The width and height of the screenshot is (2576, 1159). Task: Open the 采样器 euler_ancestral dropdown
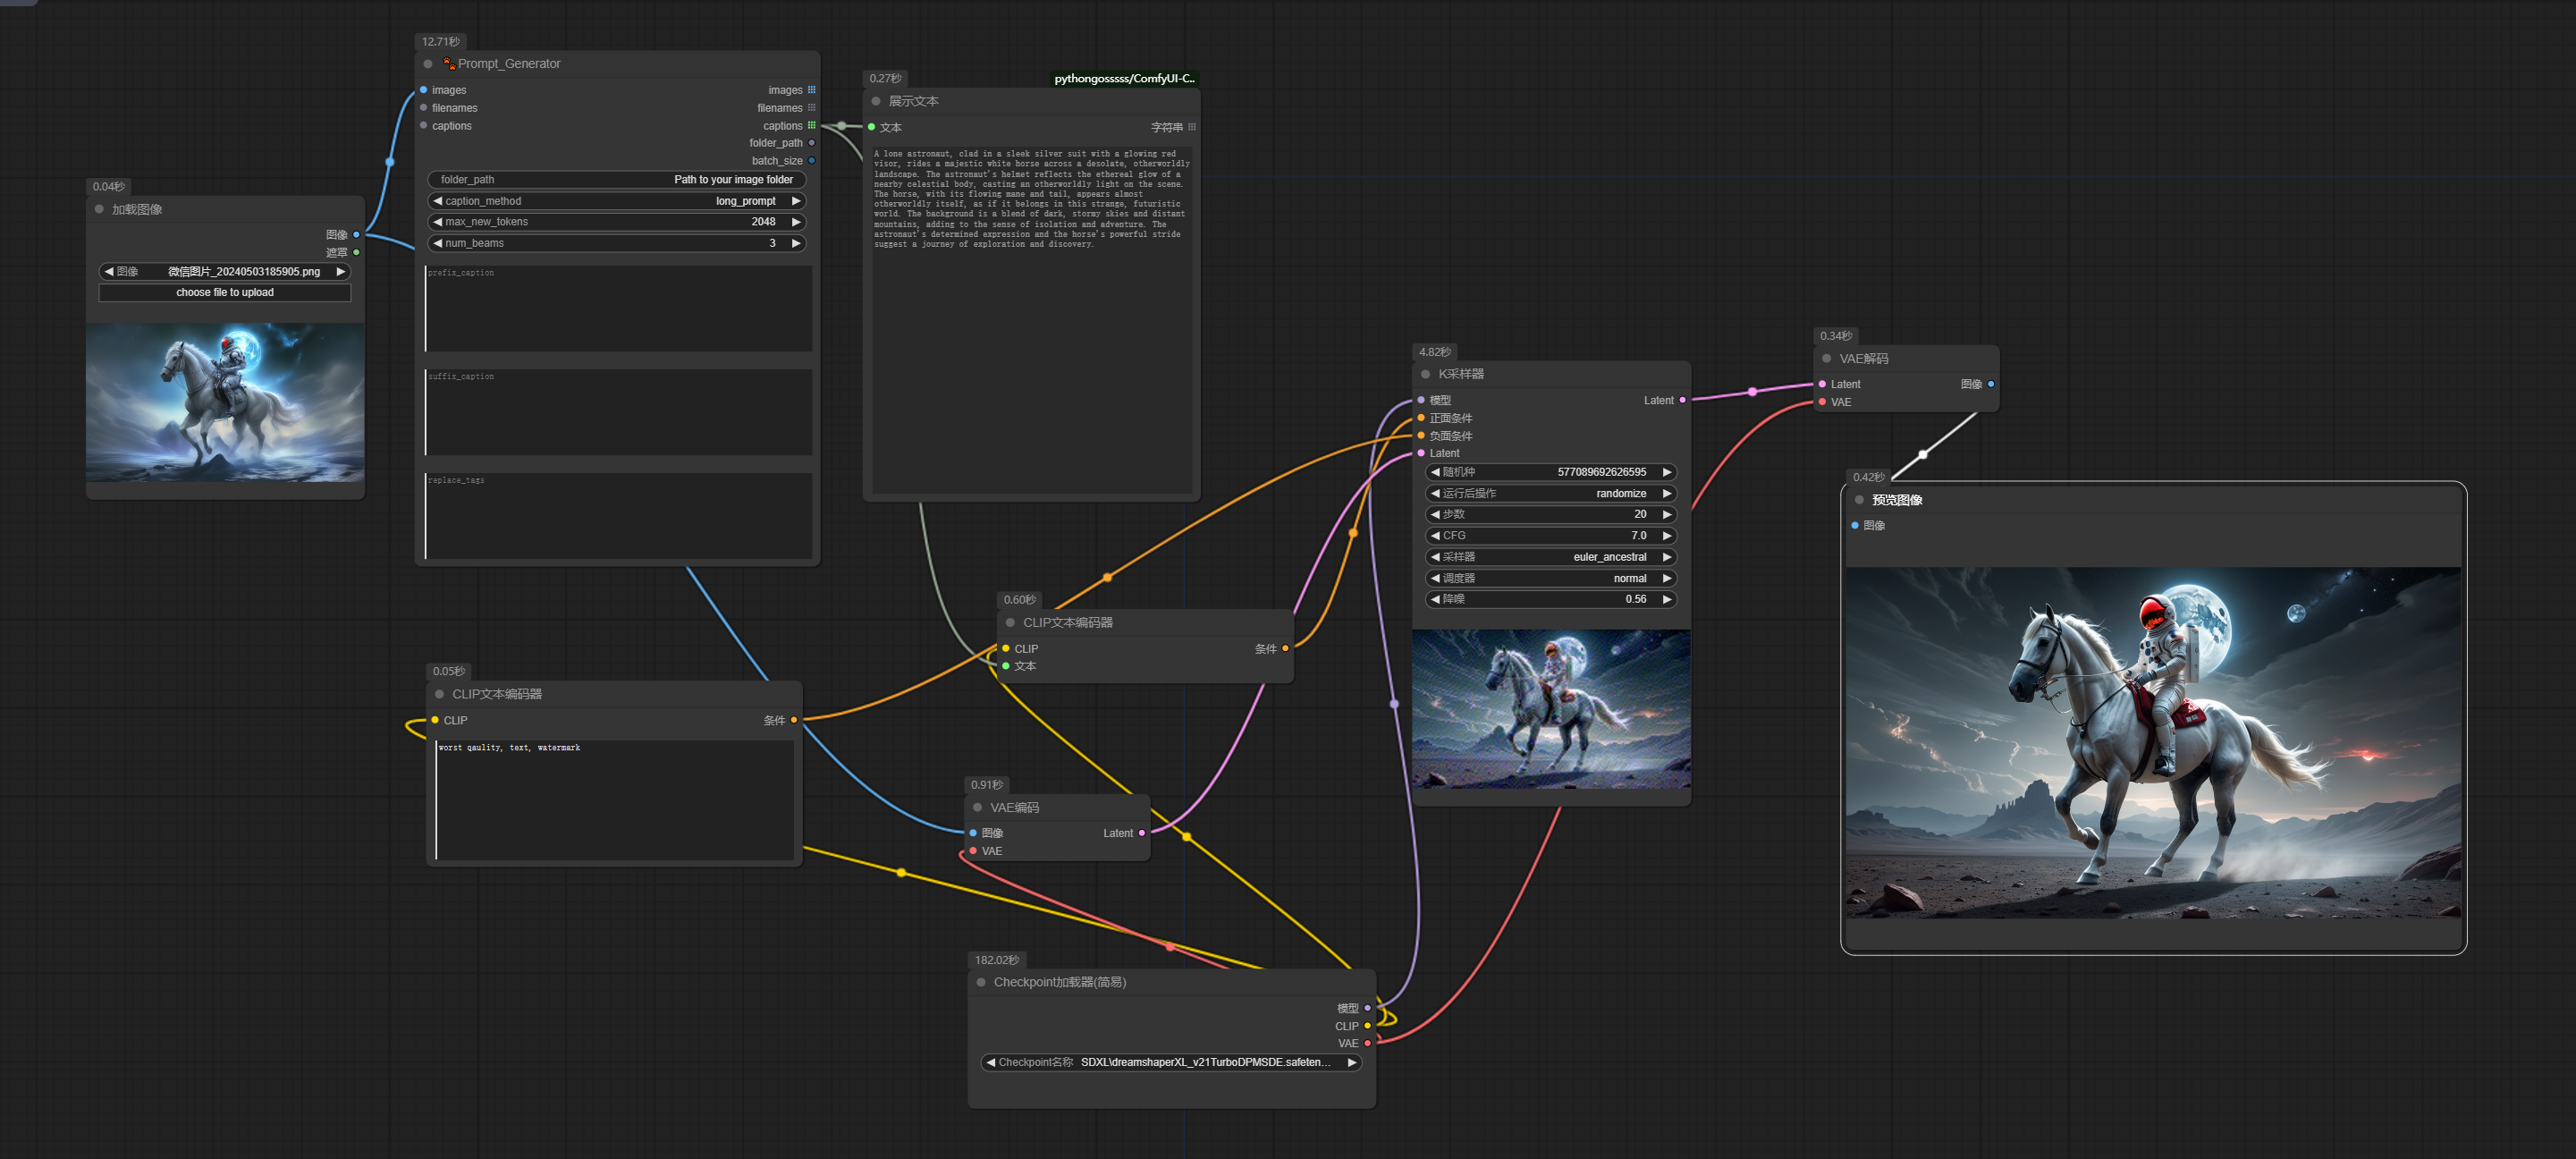click(x=1550, y=557)
